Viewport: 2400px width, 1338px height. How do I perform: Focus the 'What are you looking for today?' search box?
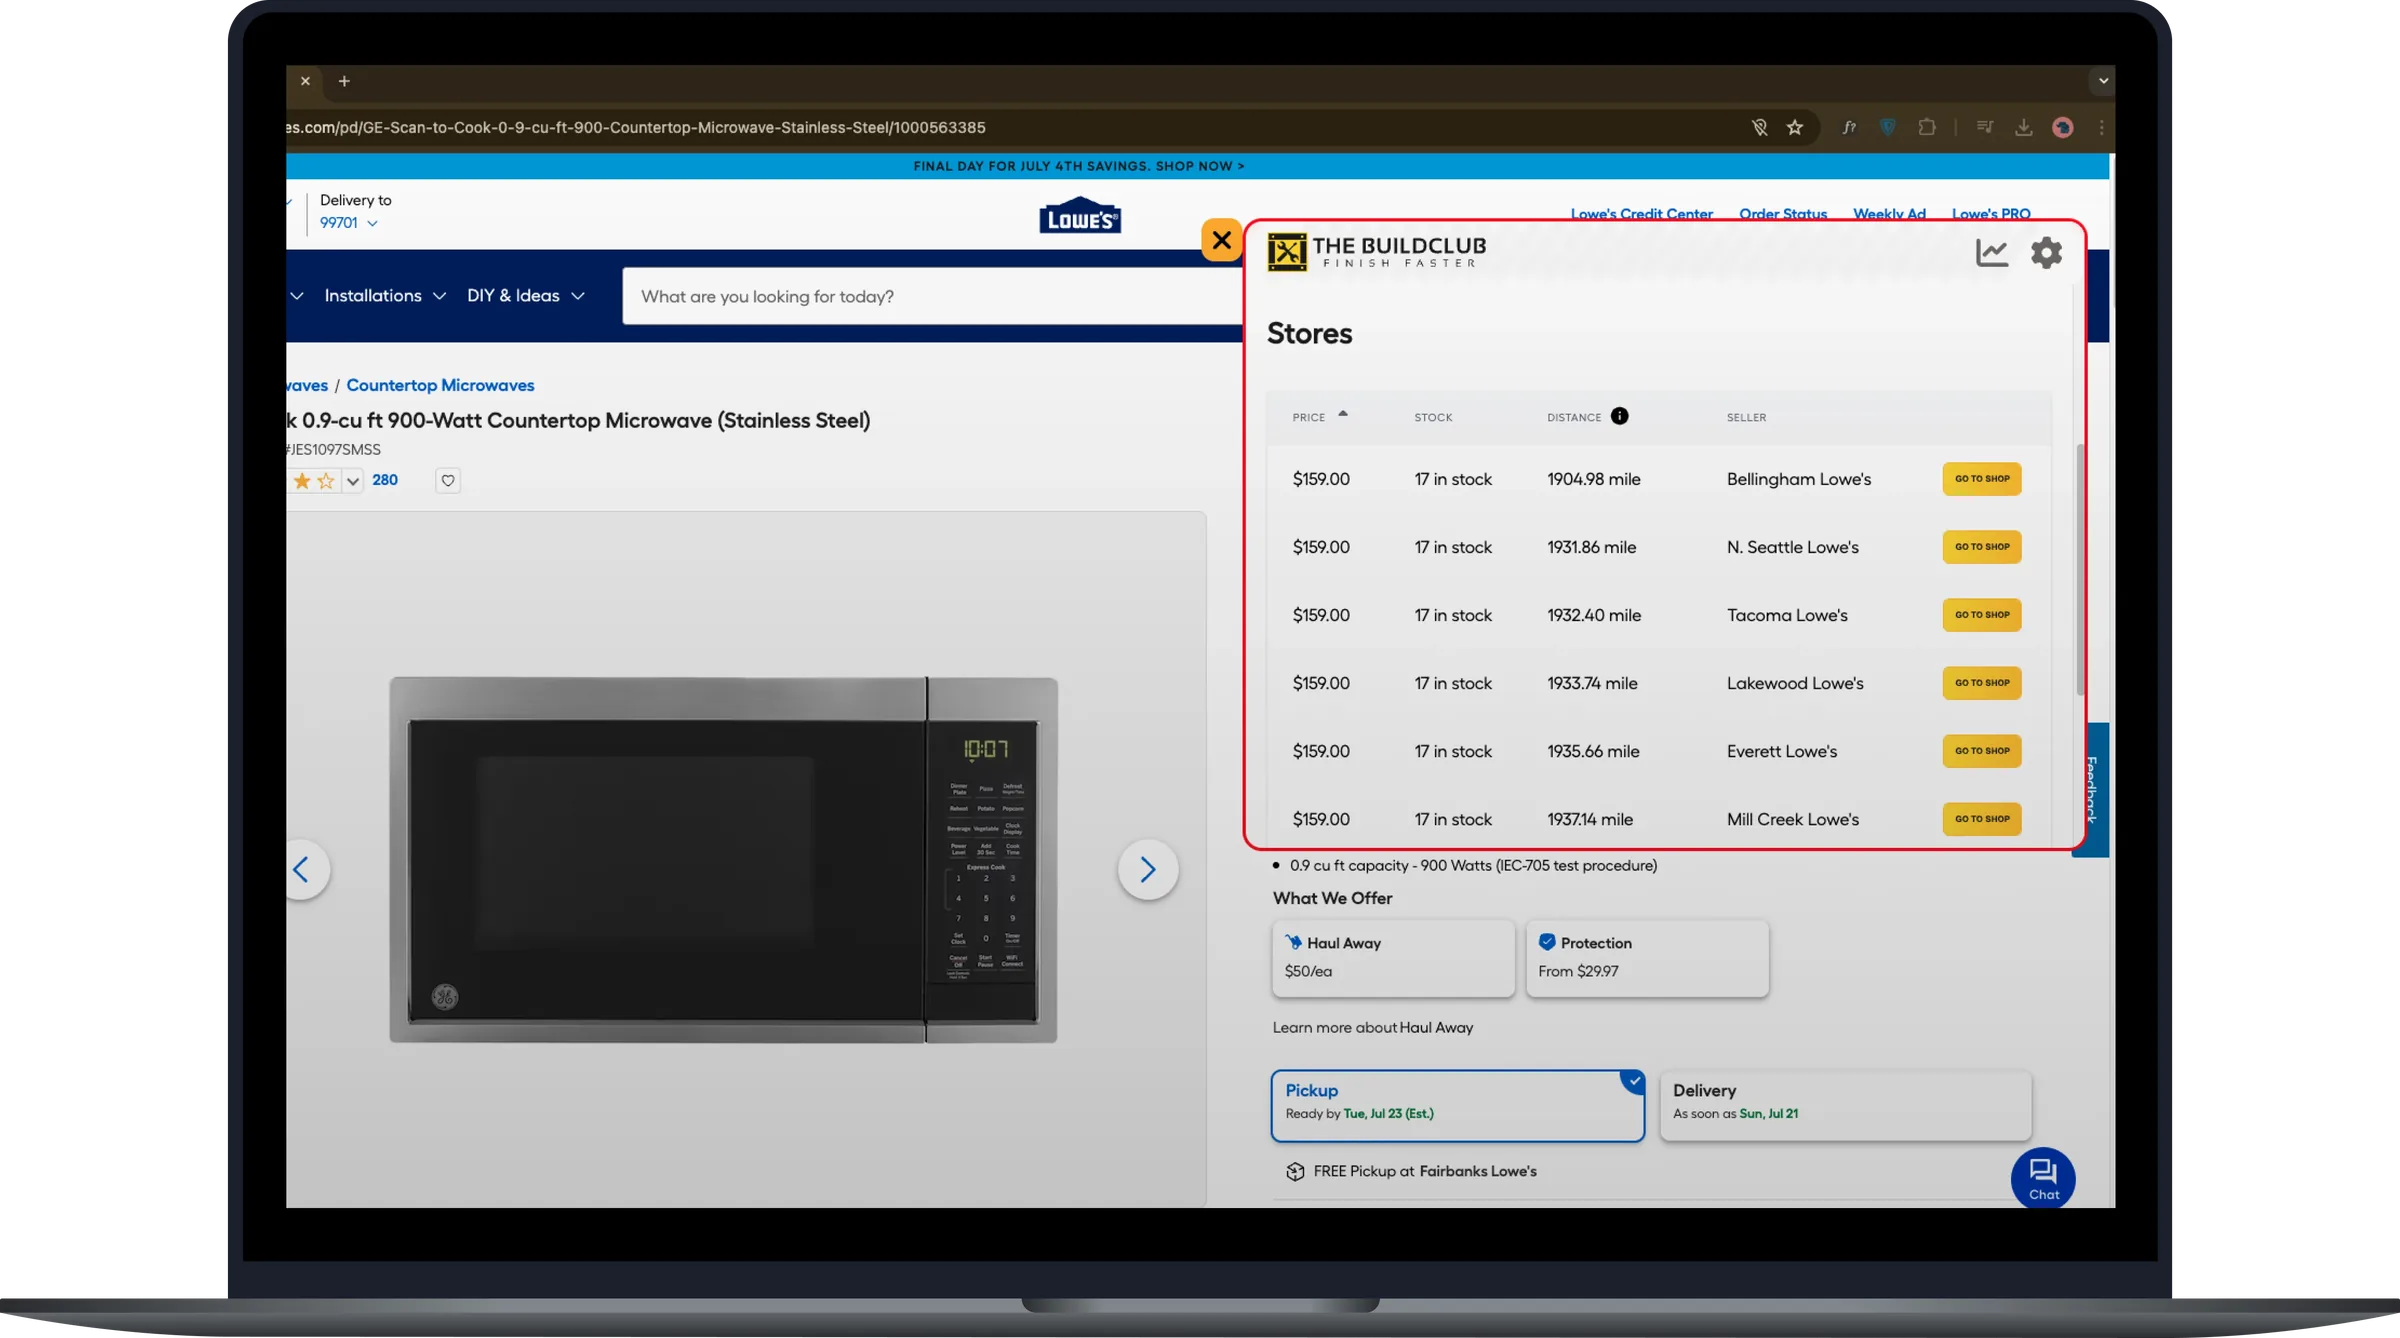pos(930,296)
